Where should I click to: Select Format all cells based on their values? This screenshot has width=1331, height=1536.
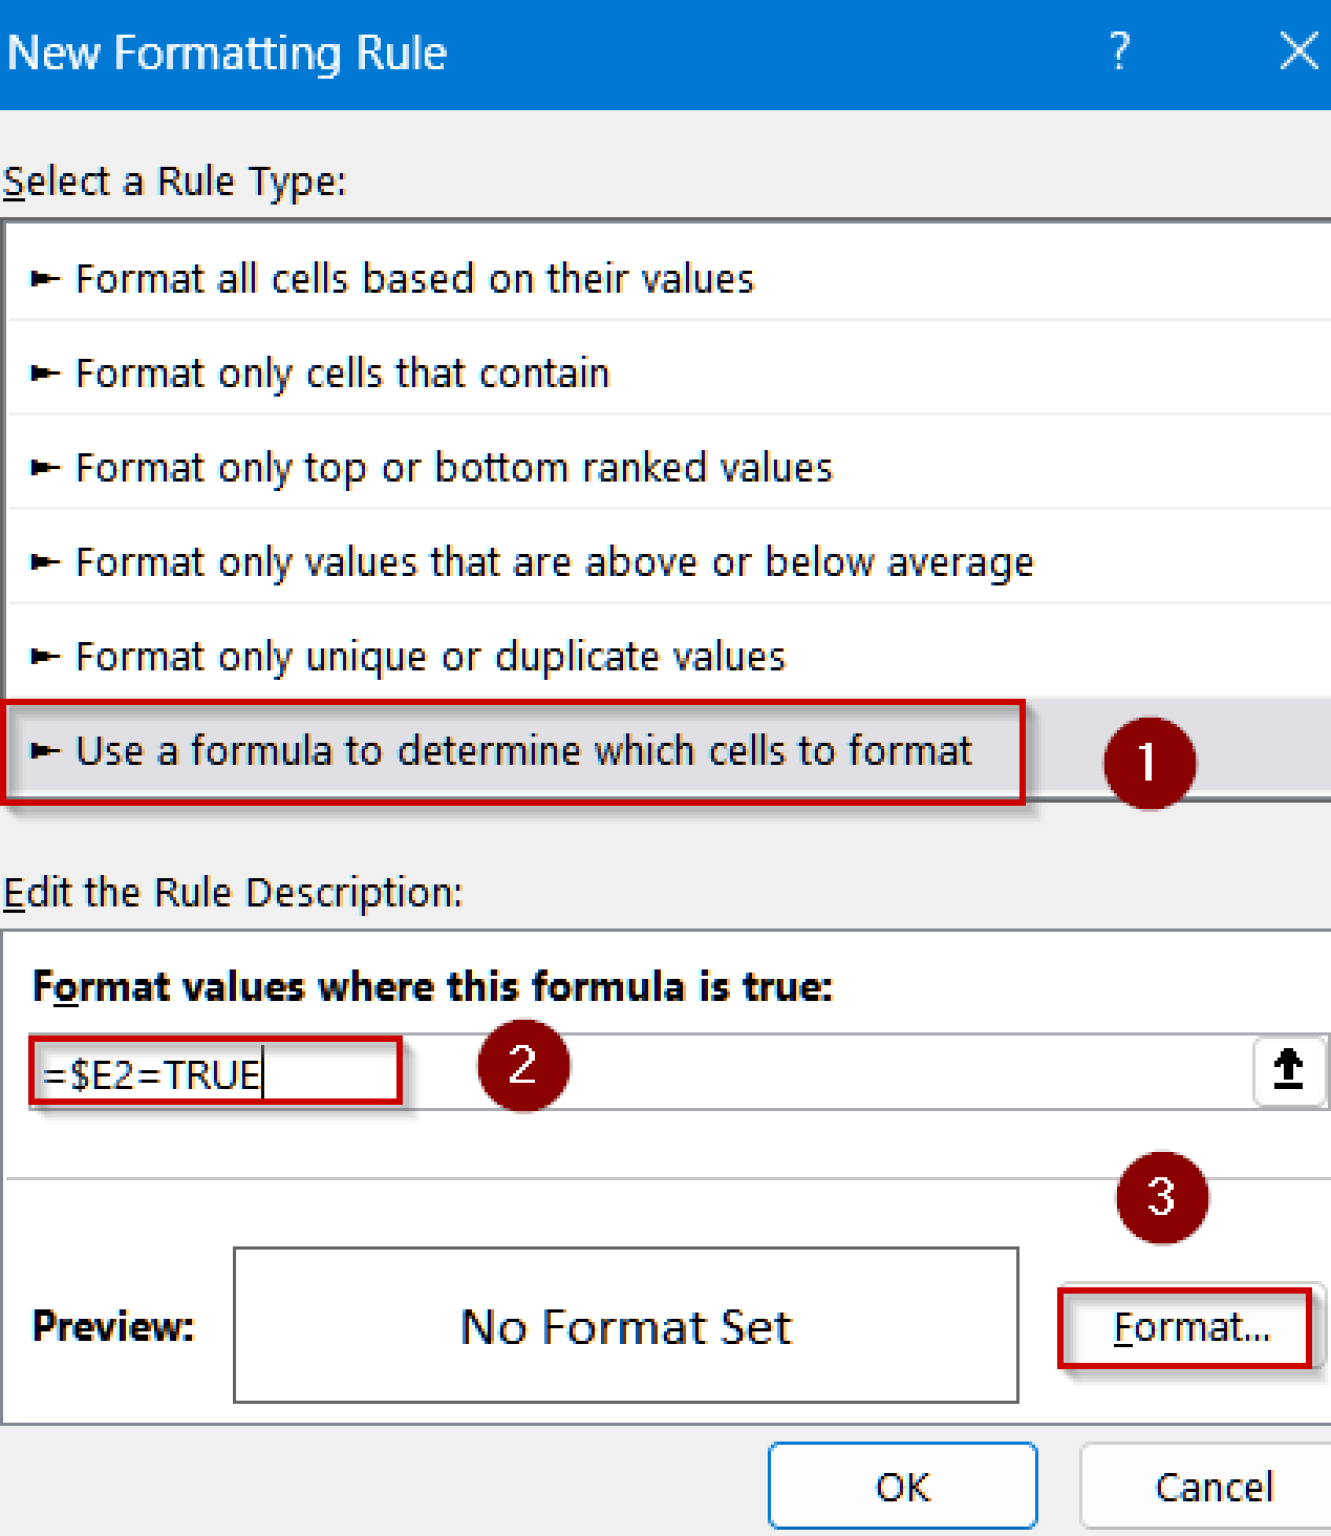(668, 278)
